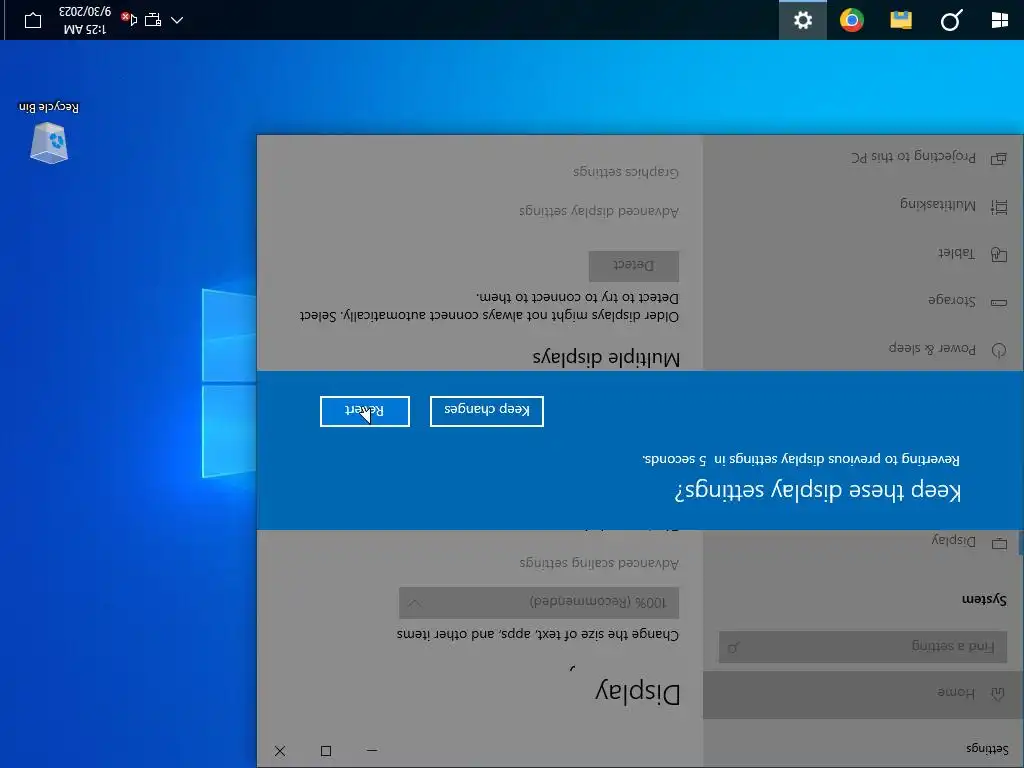Close the Settings window
This screenshot has height=768, width=1024.
pos(280,750)
